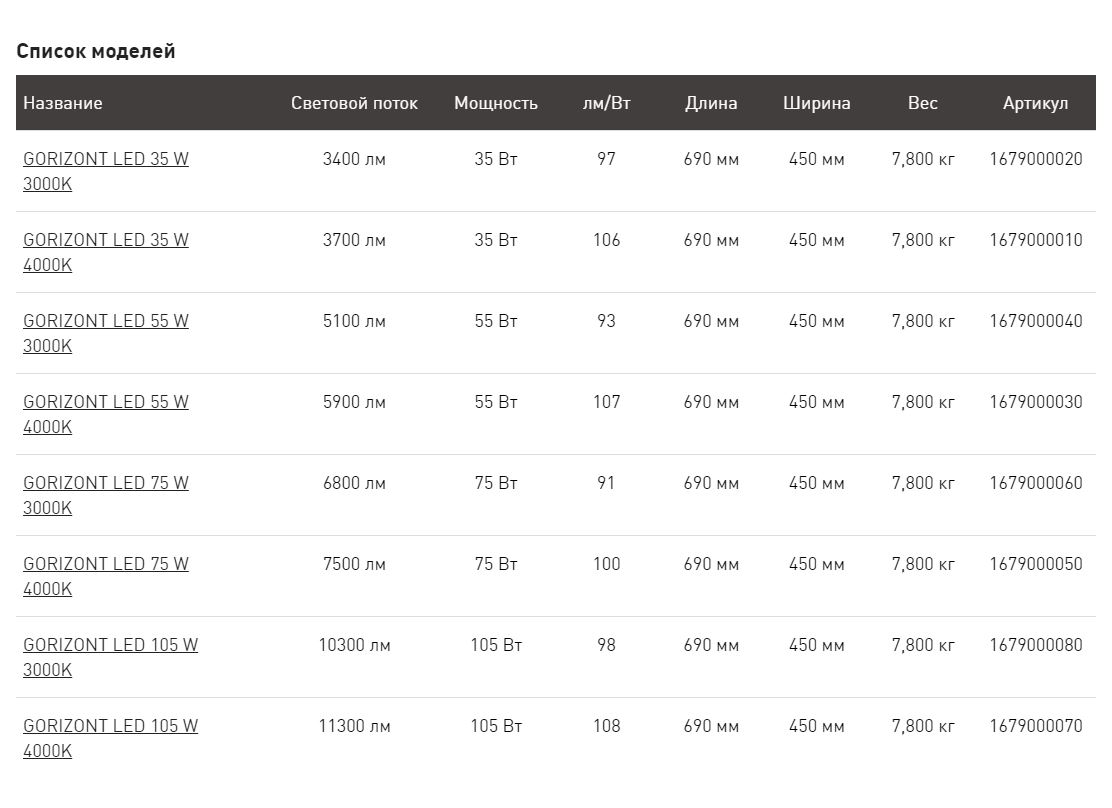The width and height of the screenshot is (1112, 808).
Task: Click the Вес column header
Action: pos(923,103)
